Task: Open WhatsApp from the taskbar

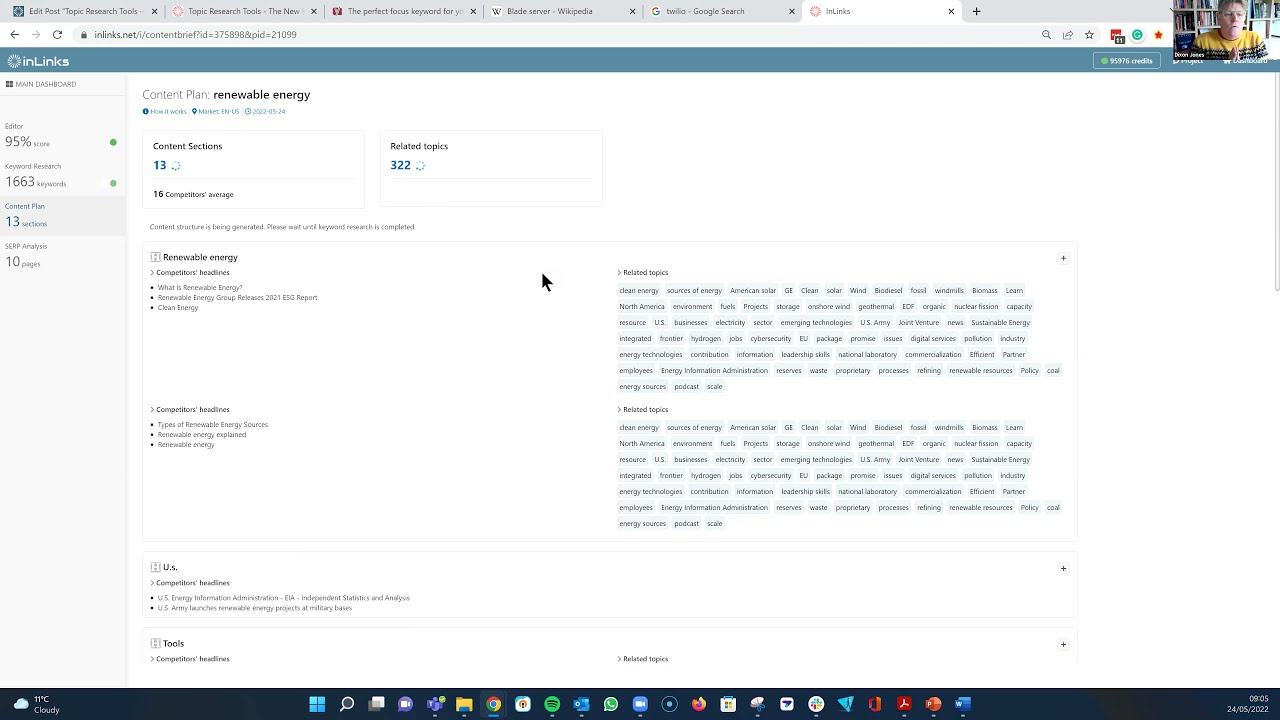Action: pos(611,704)
